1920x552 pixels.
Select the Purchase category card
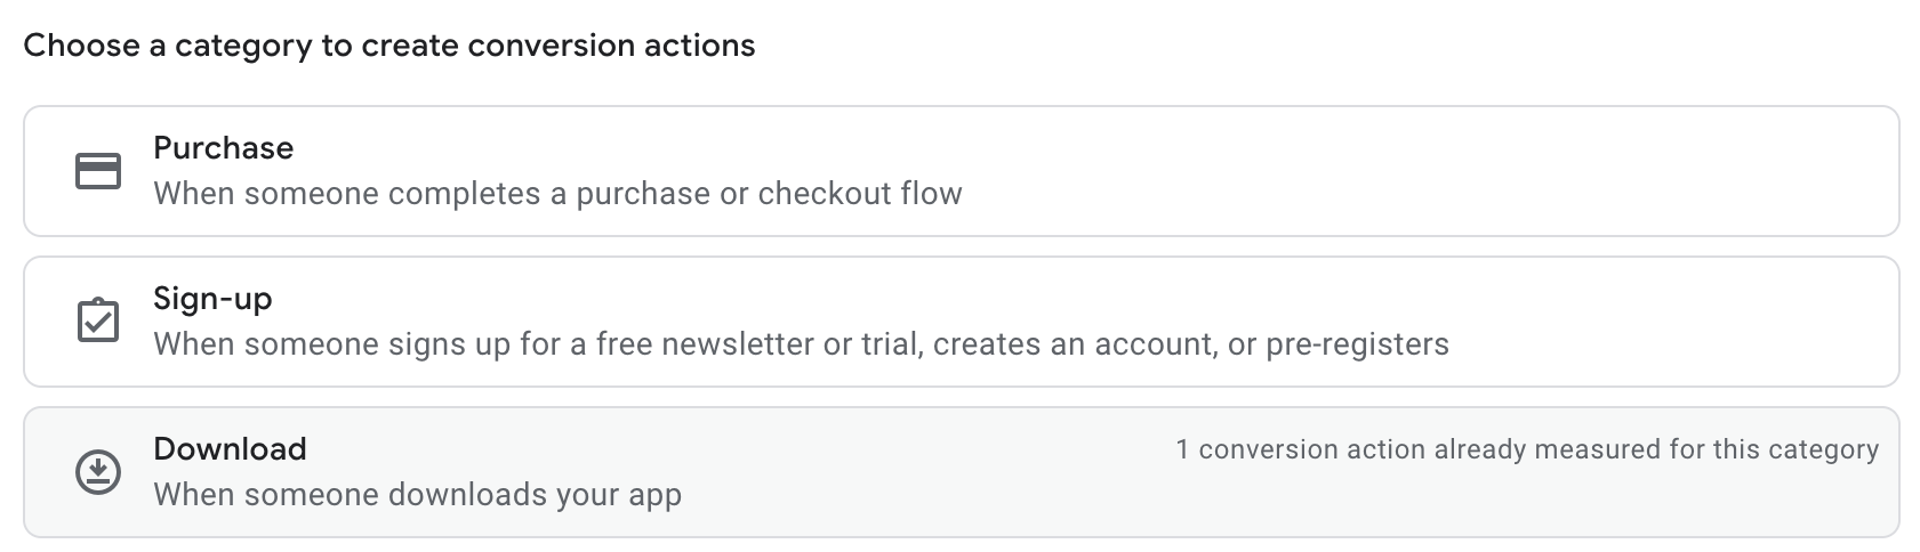(961, 171)
